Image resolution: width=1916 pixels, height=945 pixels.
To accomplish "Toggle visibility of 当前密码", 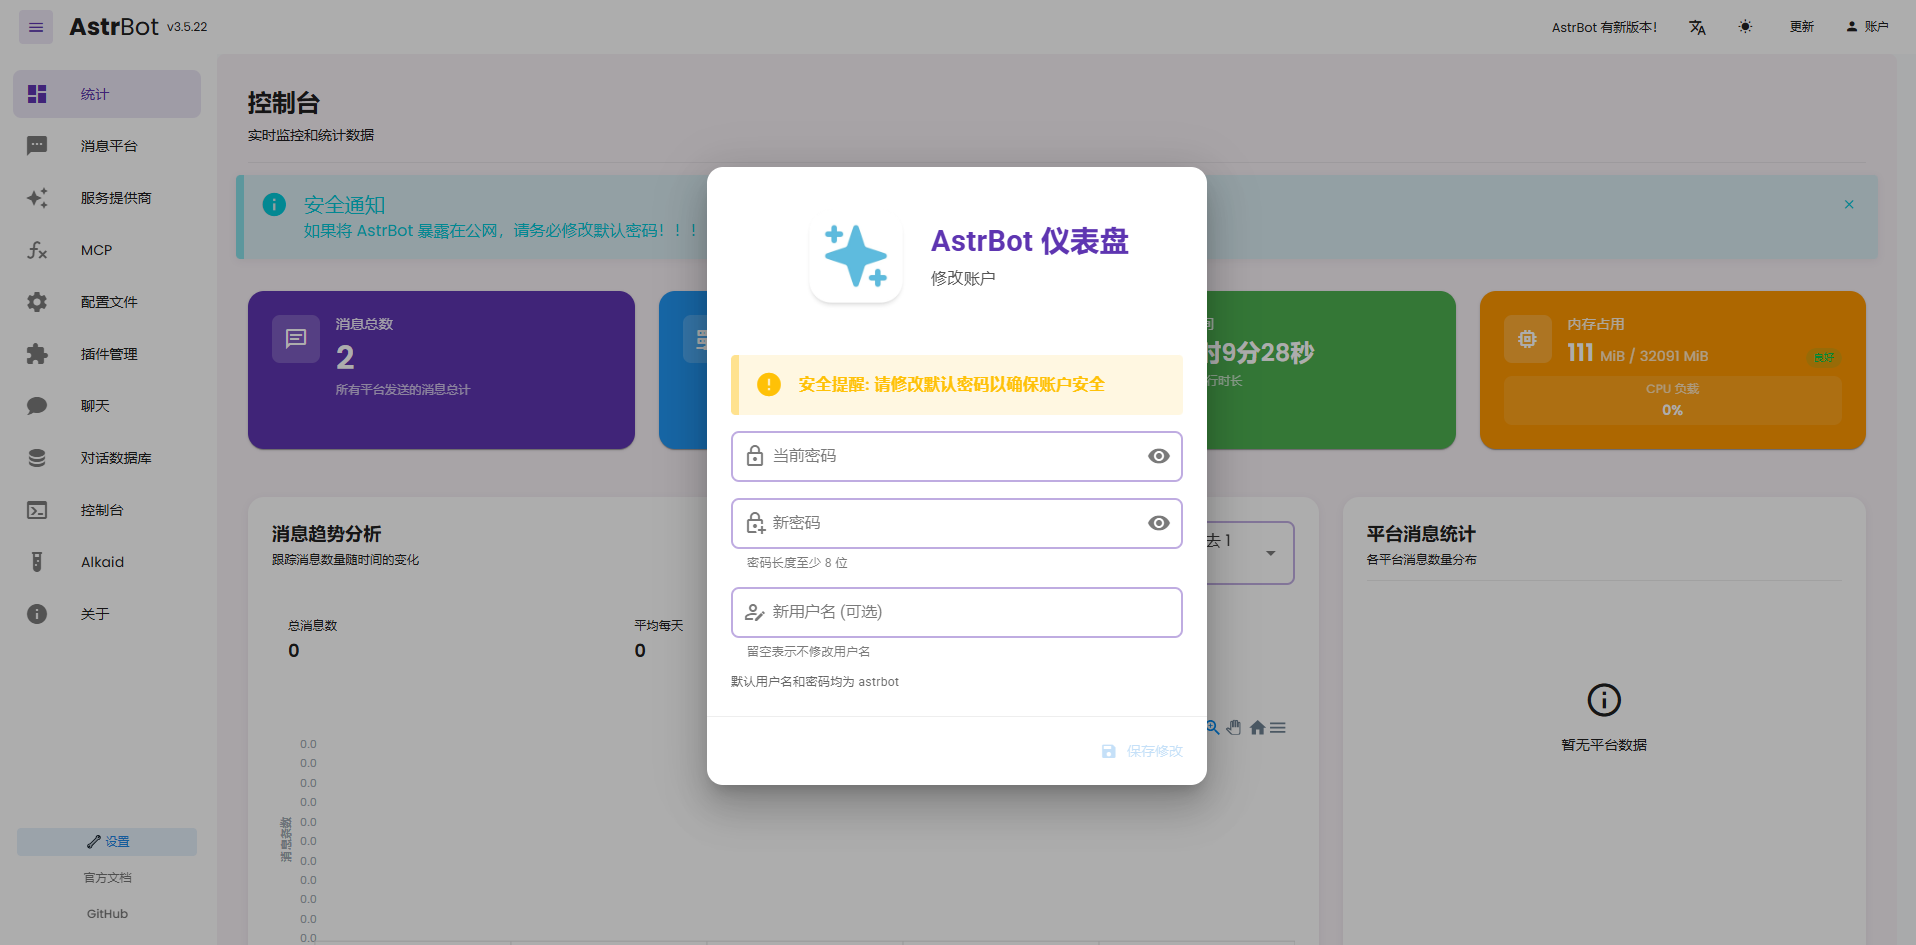I will (x=1158, y=456).
